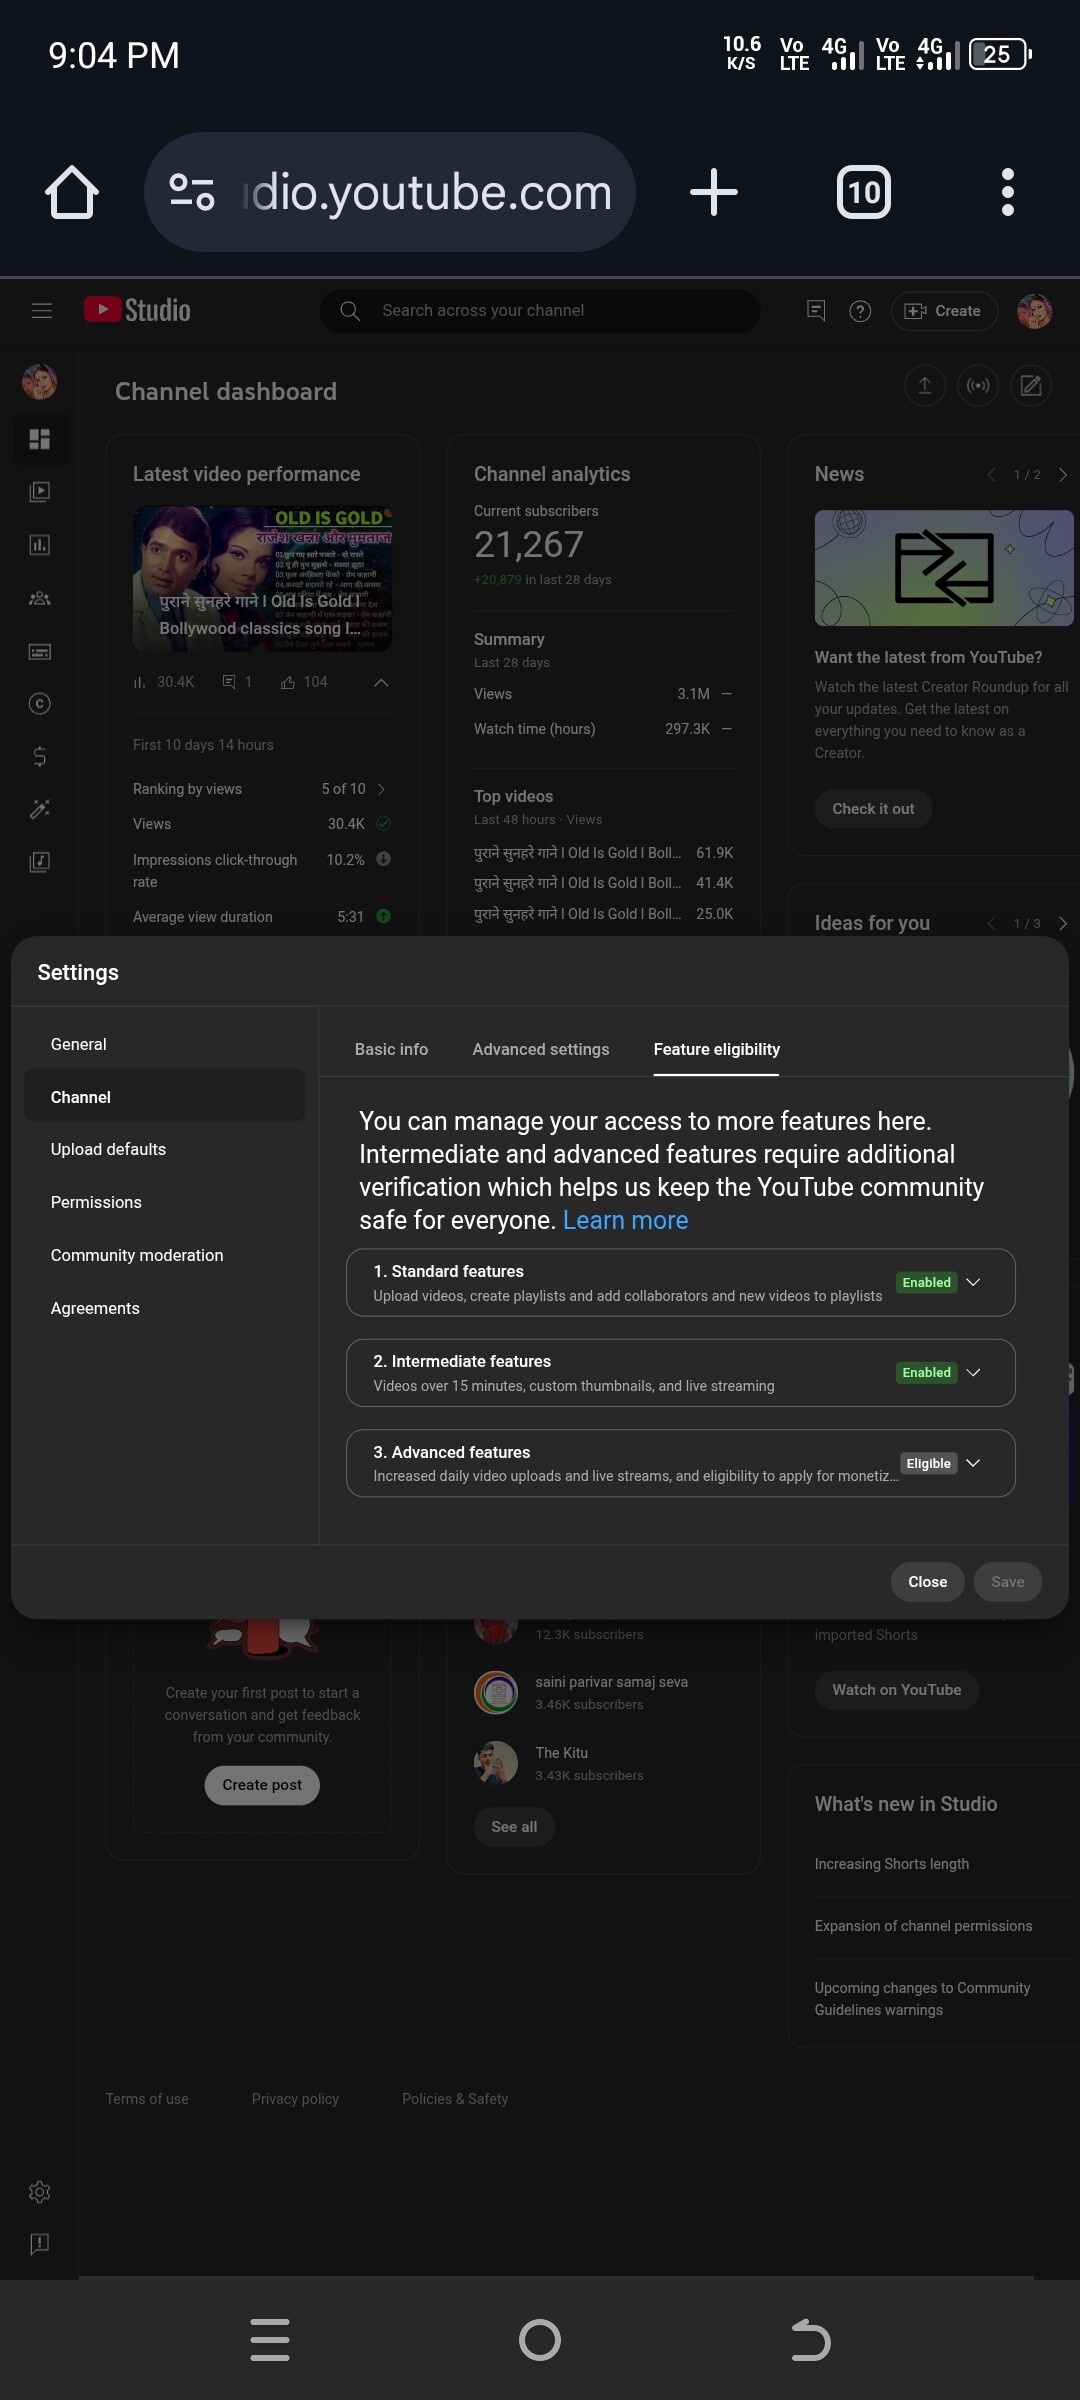Open the latest video thumbnail
Image resolution: width=1080 pixels, height=2400 pixels.
point(262,579)
